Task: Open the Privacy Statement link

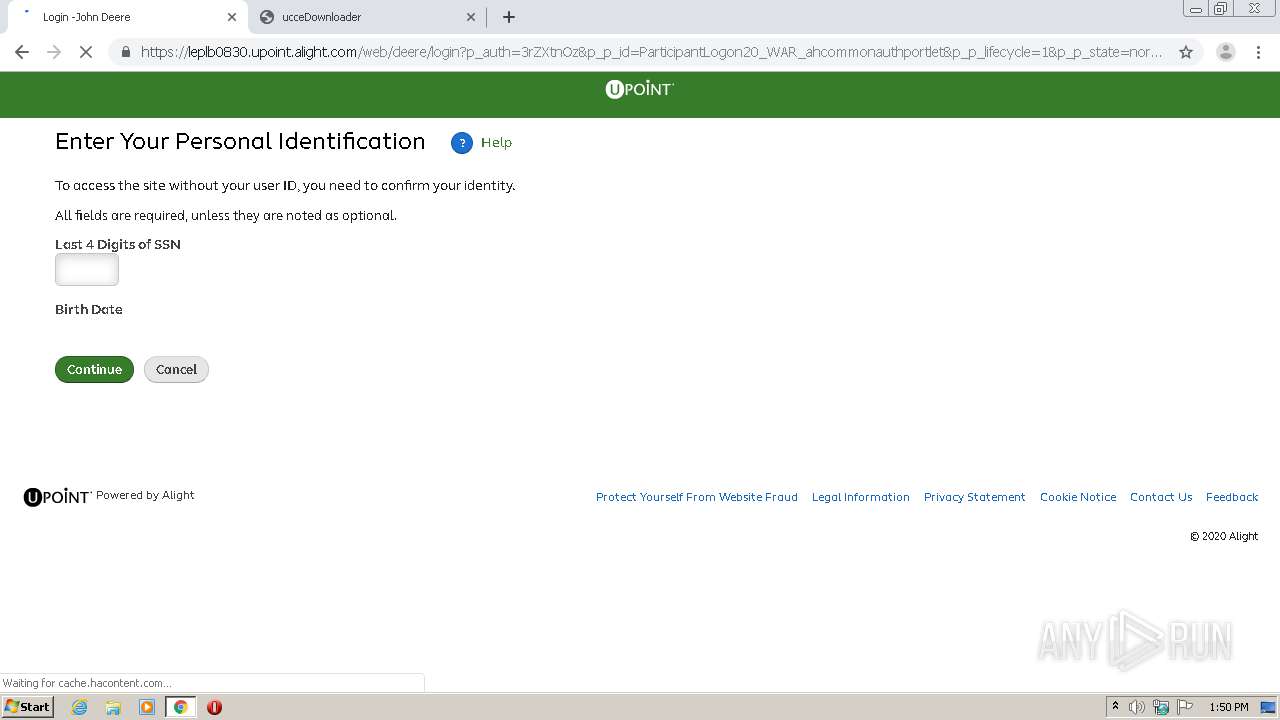Action: [975, 497]
